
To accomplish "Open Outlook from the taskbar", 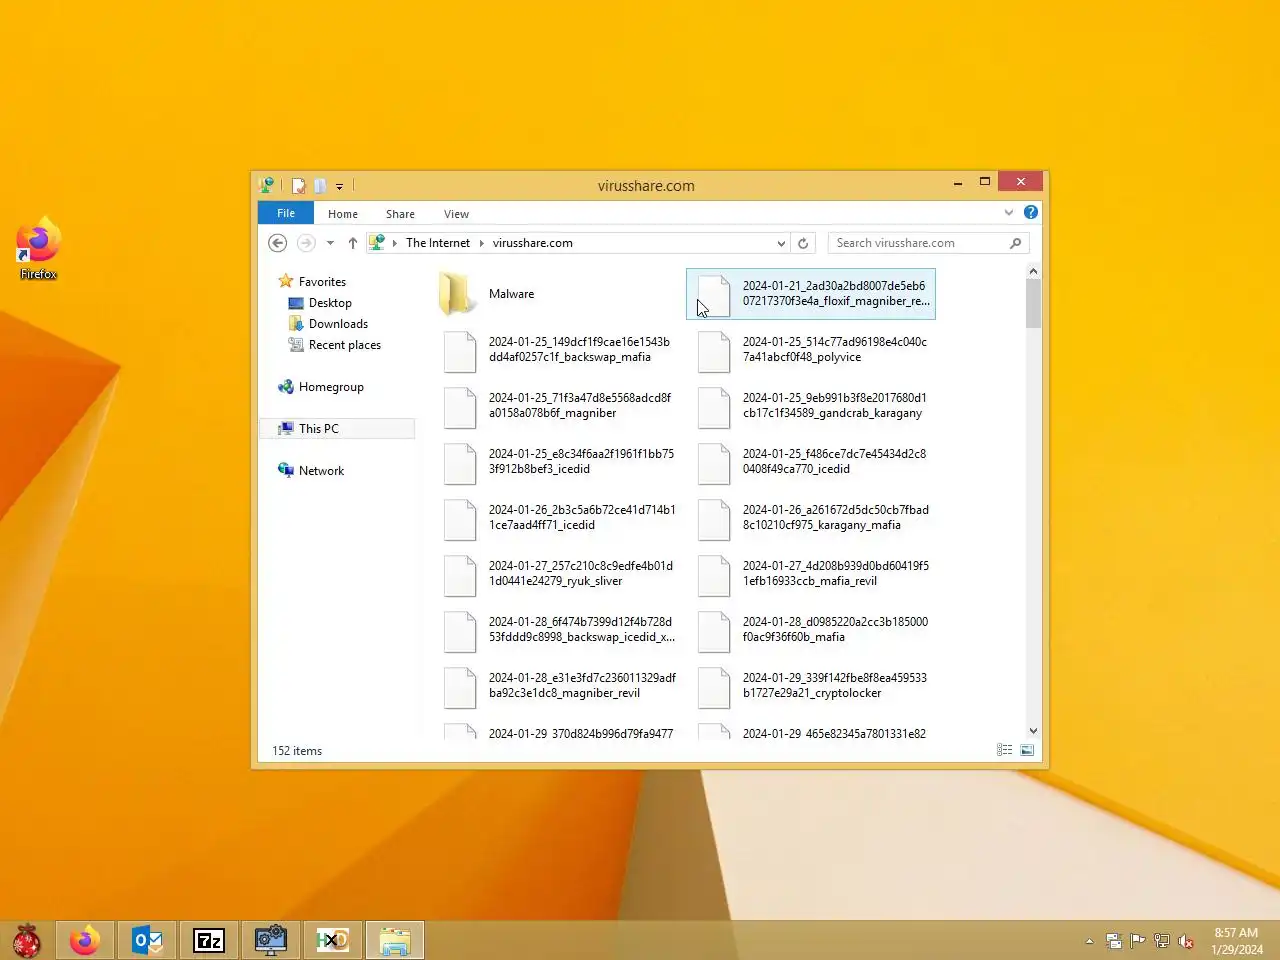I will [147, 941].
